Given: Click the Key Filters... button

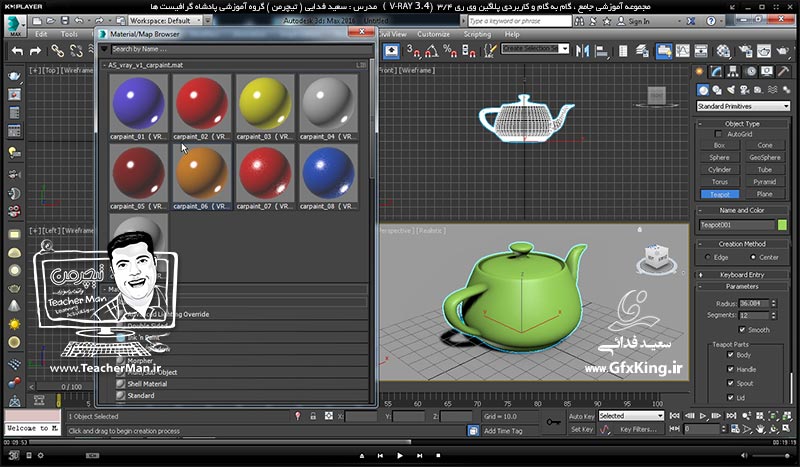Looking at the screenshot, I should (639, 429).
